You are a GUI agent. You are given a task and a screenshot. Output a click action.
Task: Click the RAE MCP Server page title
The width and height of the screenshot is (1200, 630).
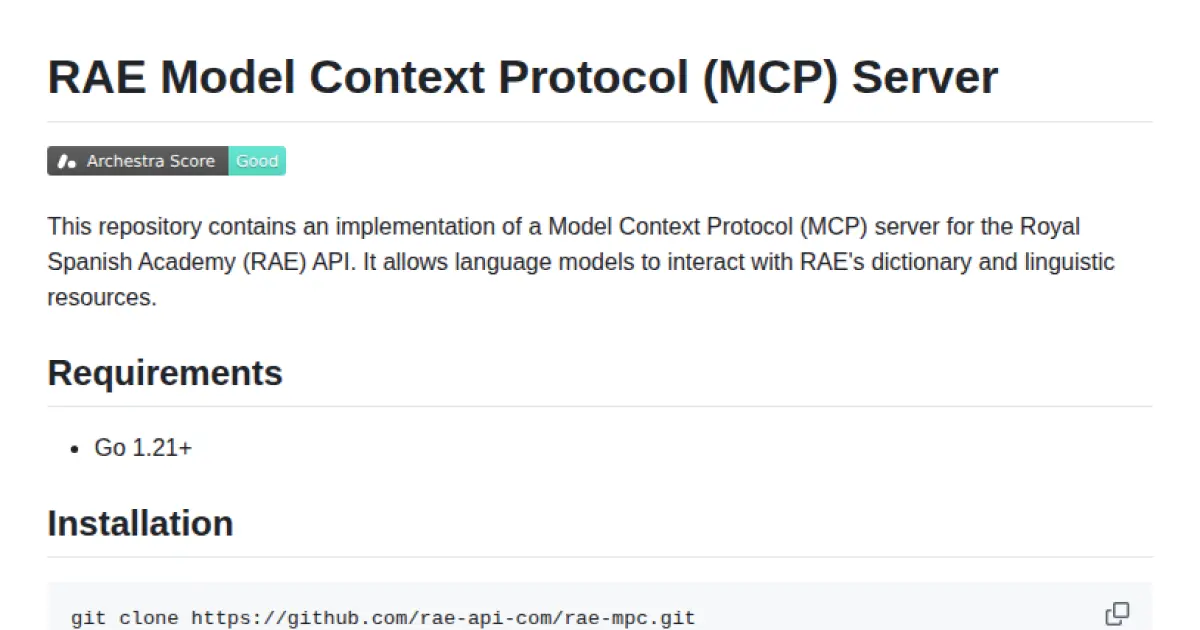tap(522, 77)
